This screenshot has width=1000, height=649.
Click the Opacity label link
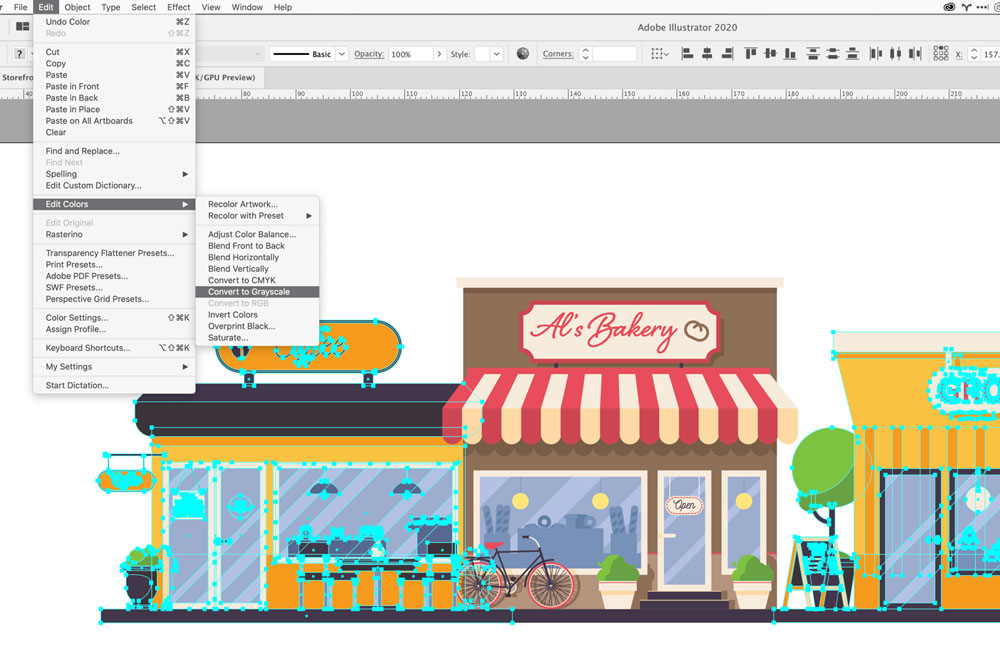369,54
